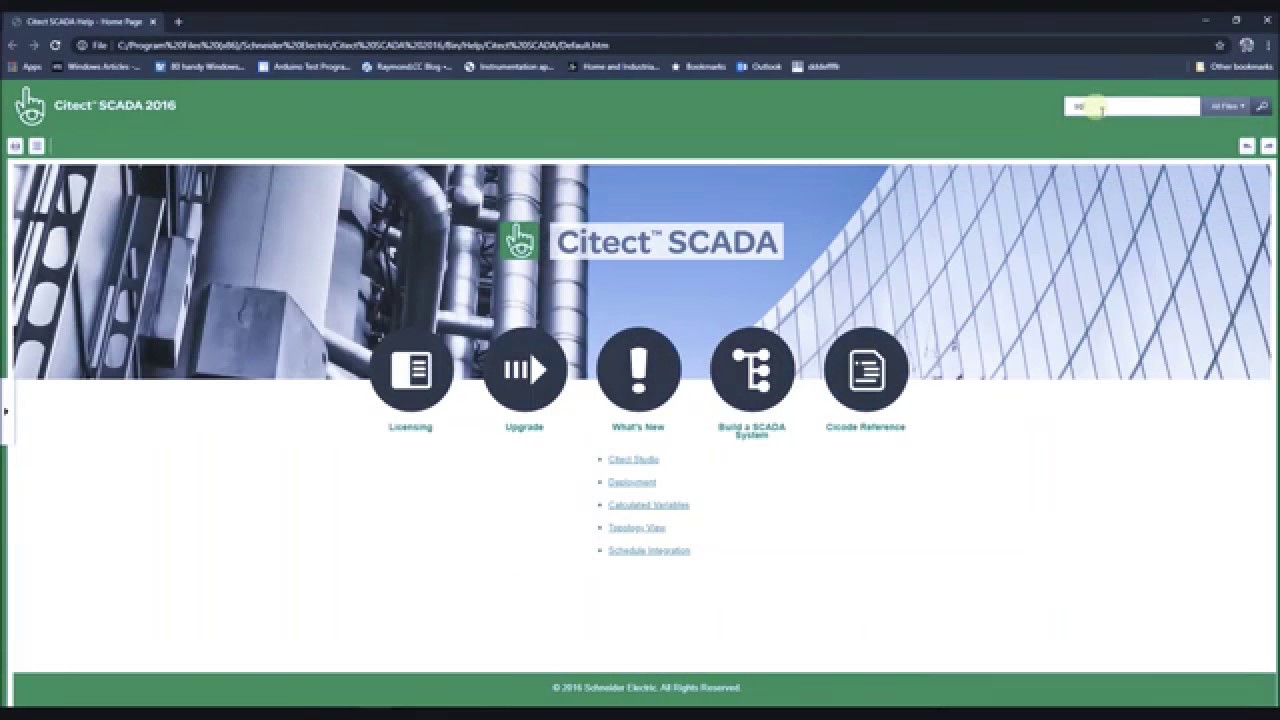This screenshot has height=720, width=1280.
Task: Open the Chrome three-dot menu
Action: point(1267,45)
